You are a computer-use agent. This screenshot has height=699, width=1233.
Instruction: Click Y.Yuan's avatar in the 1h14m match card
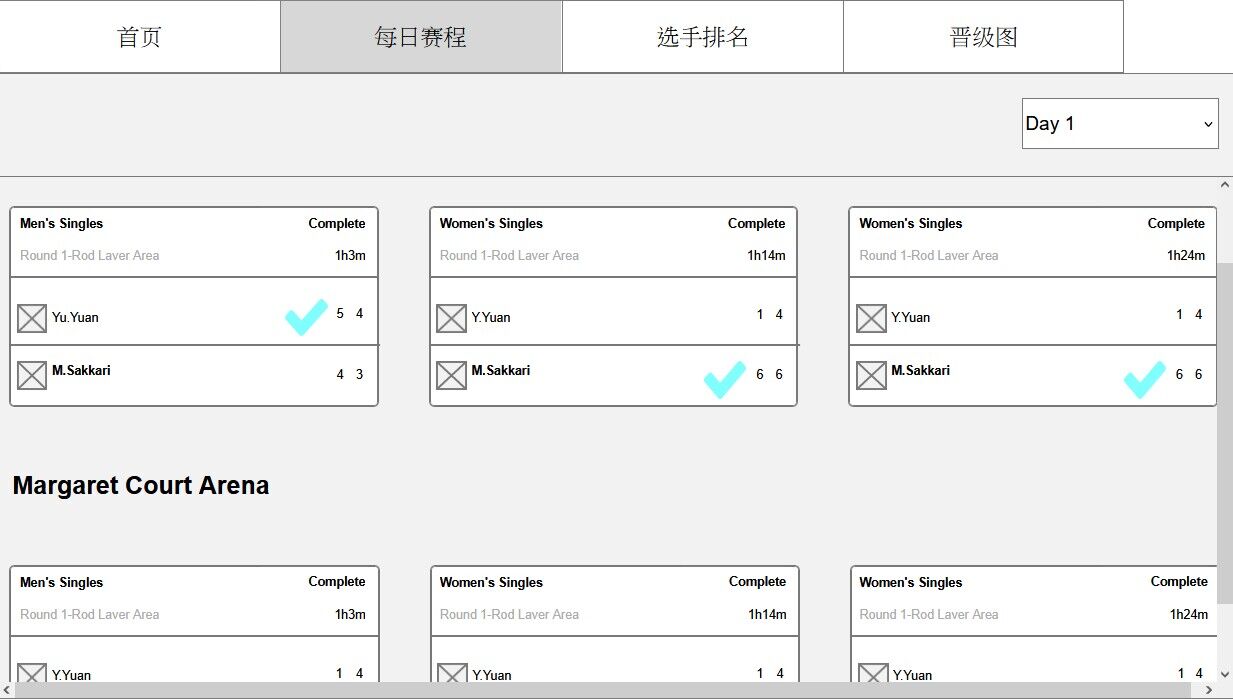pyautogui.click(x=452, y=319)
